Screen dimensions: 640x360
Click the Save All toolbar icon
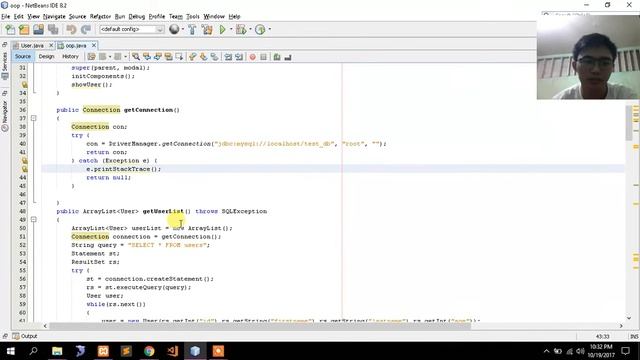[x=53, y=29]
